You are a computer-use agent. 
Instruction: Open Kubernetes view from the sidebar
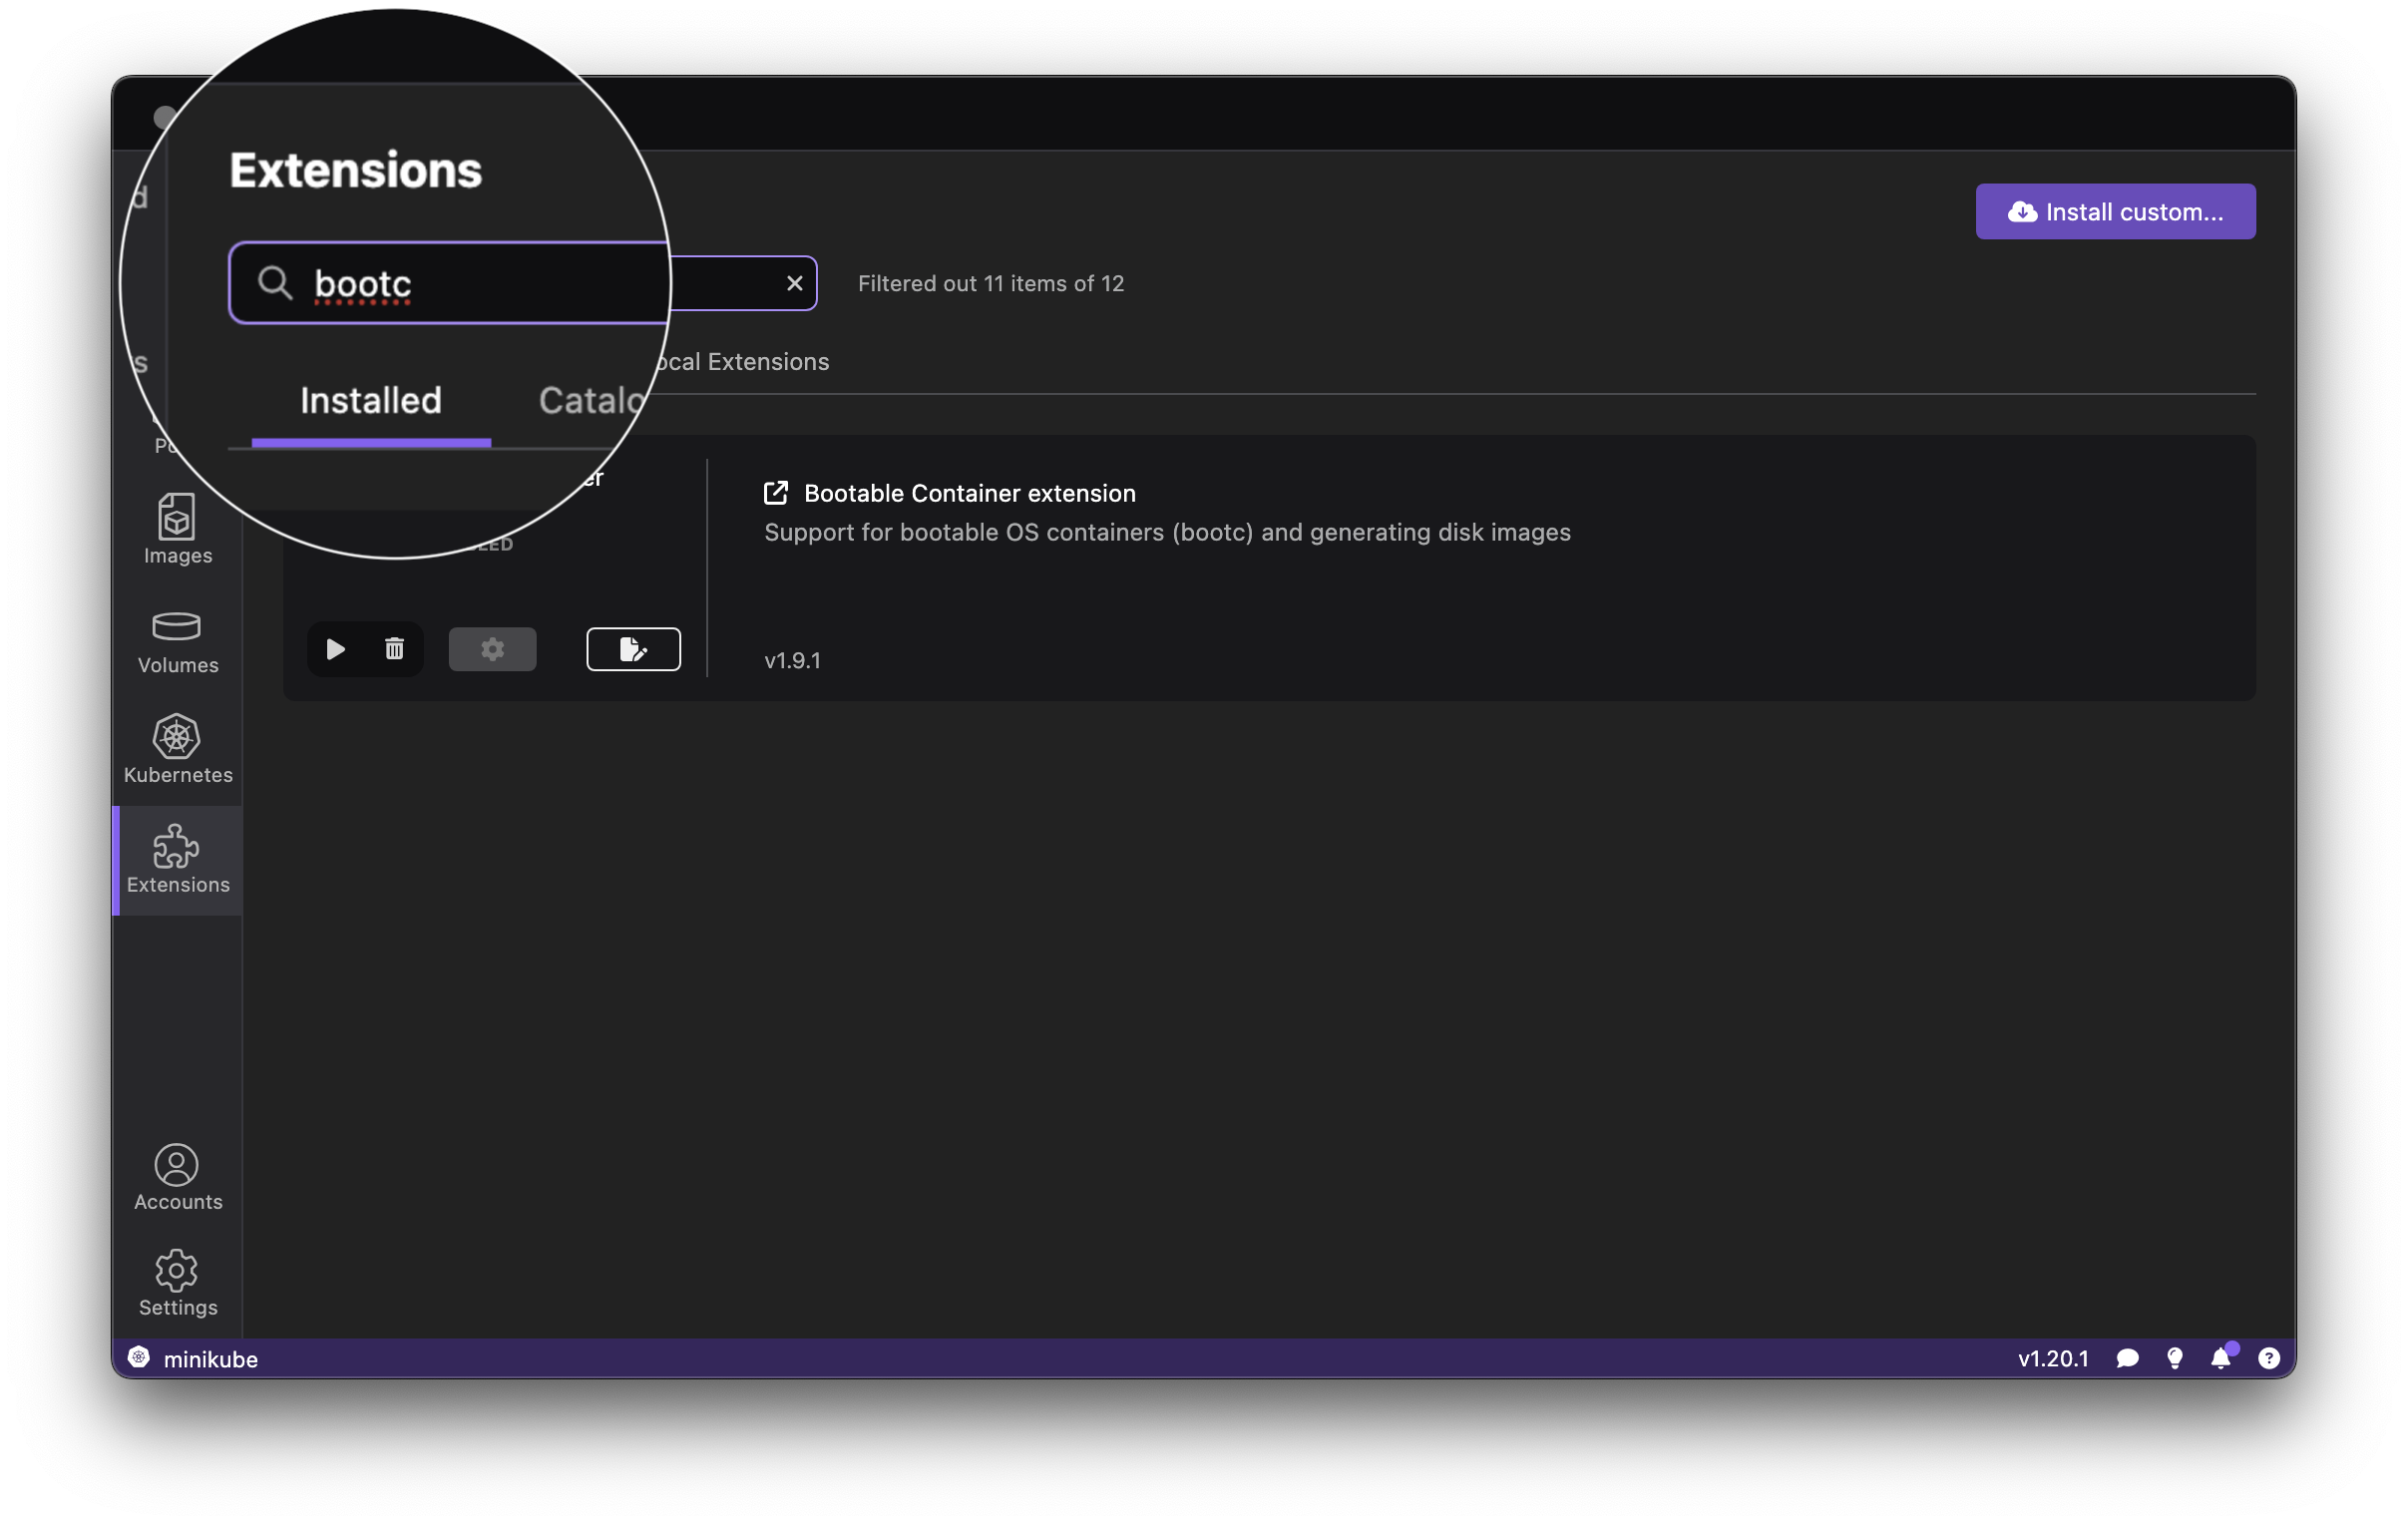point(176,750)
